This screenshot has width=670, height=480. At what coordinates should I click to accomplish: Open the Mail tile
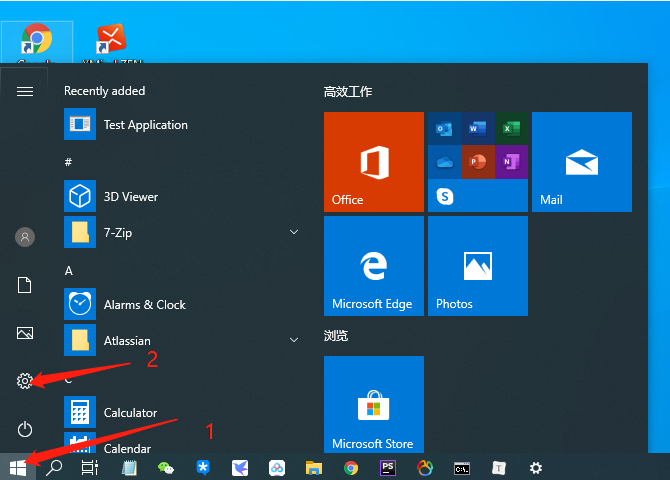click(x=582, y=162)
